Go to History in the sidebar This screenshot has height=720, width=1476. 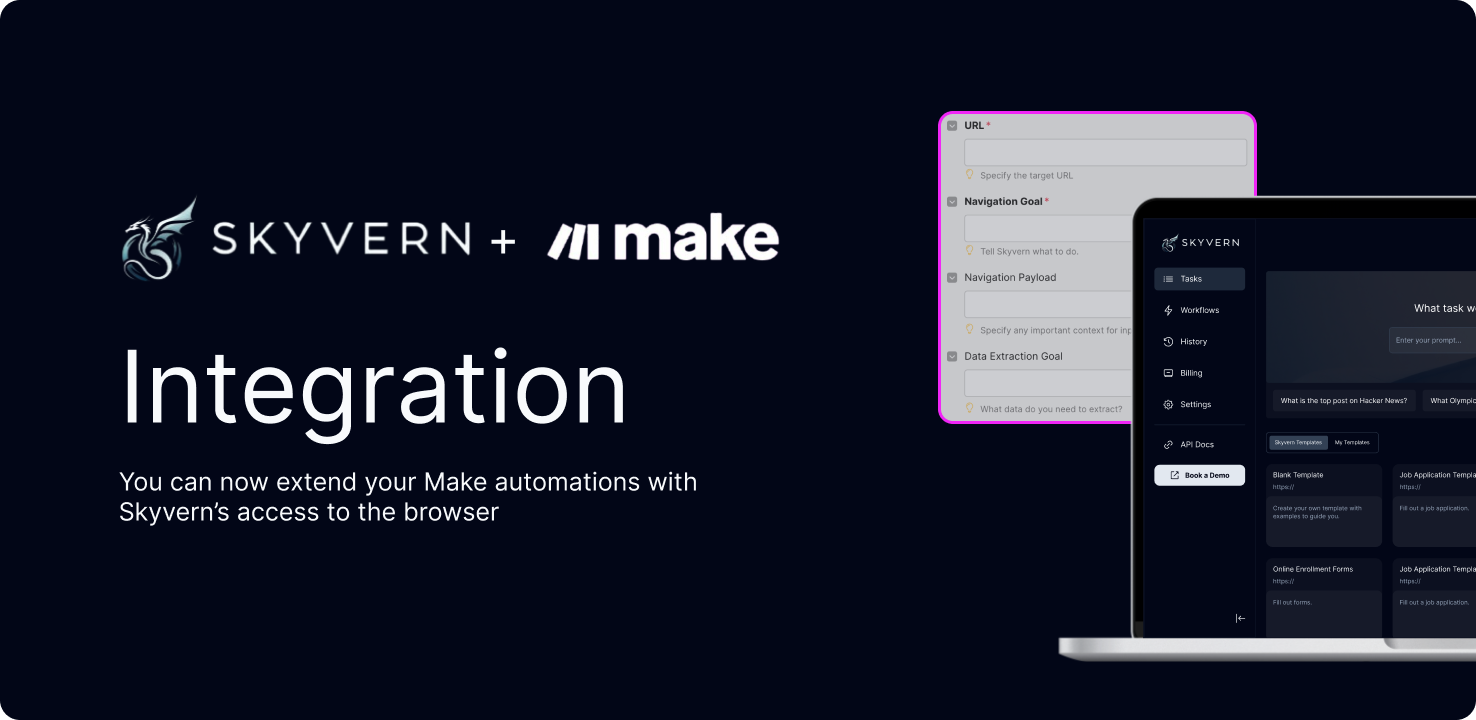click(1199, 342)
